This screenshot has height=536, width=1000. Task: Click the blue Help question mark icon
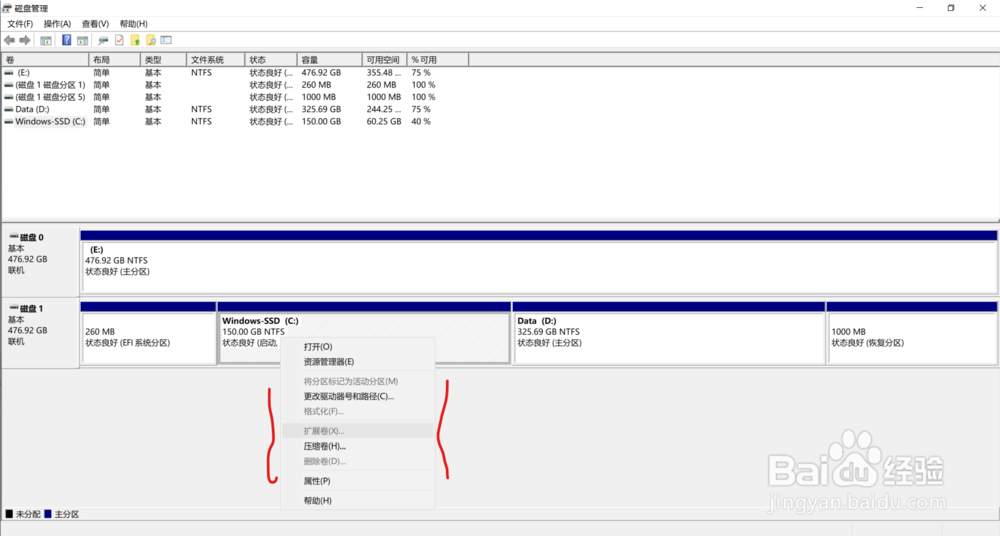pos(66,40)
